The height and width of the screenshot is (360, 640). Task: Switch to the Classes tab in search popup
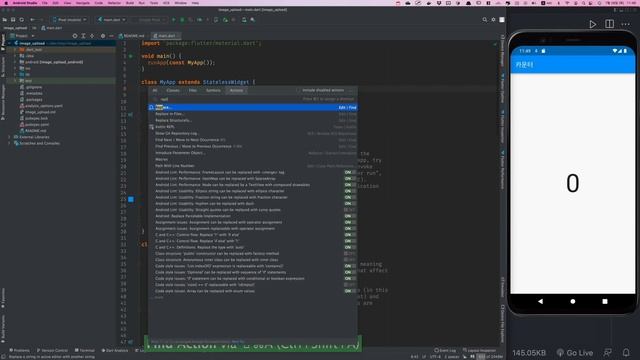[173, 90]
